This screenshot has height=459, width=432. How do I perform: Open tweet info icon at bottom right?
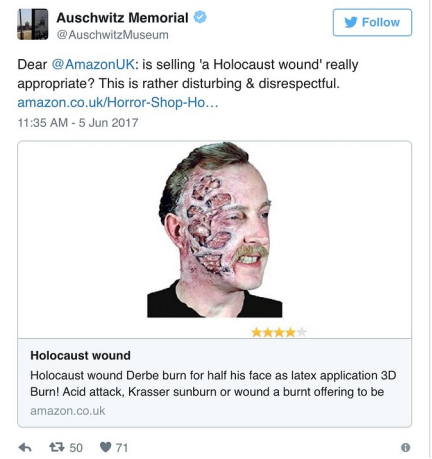pyautogui.click(x=405, y=447)
